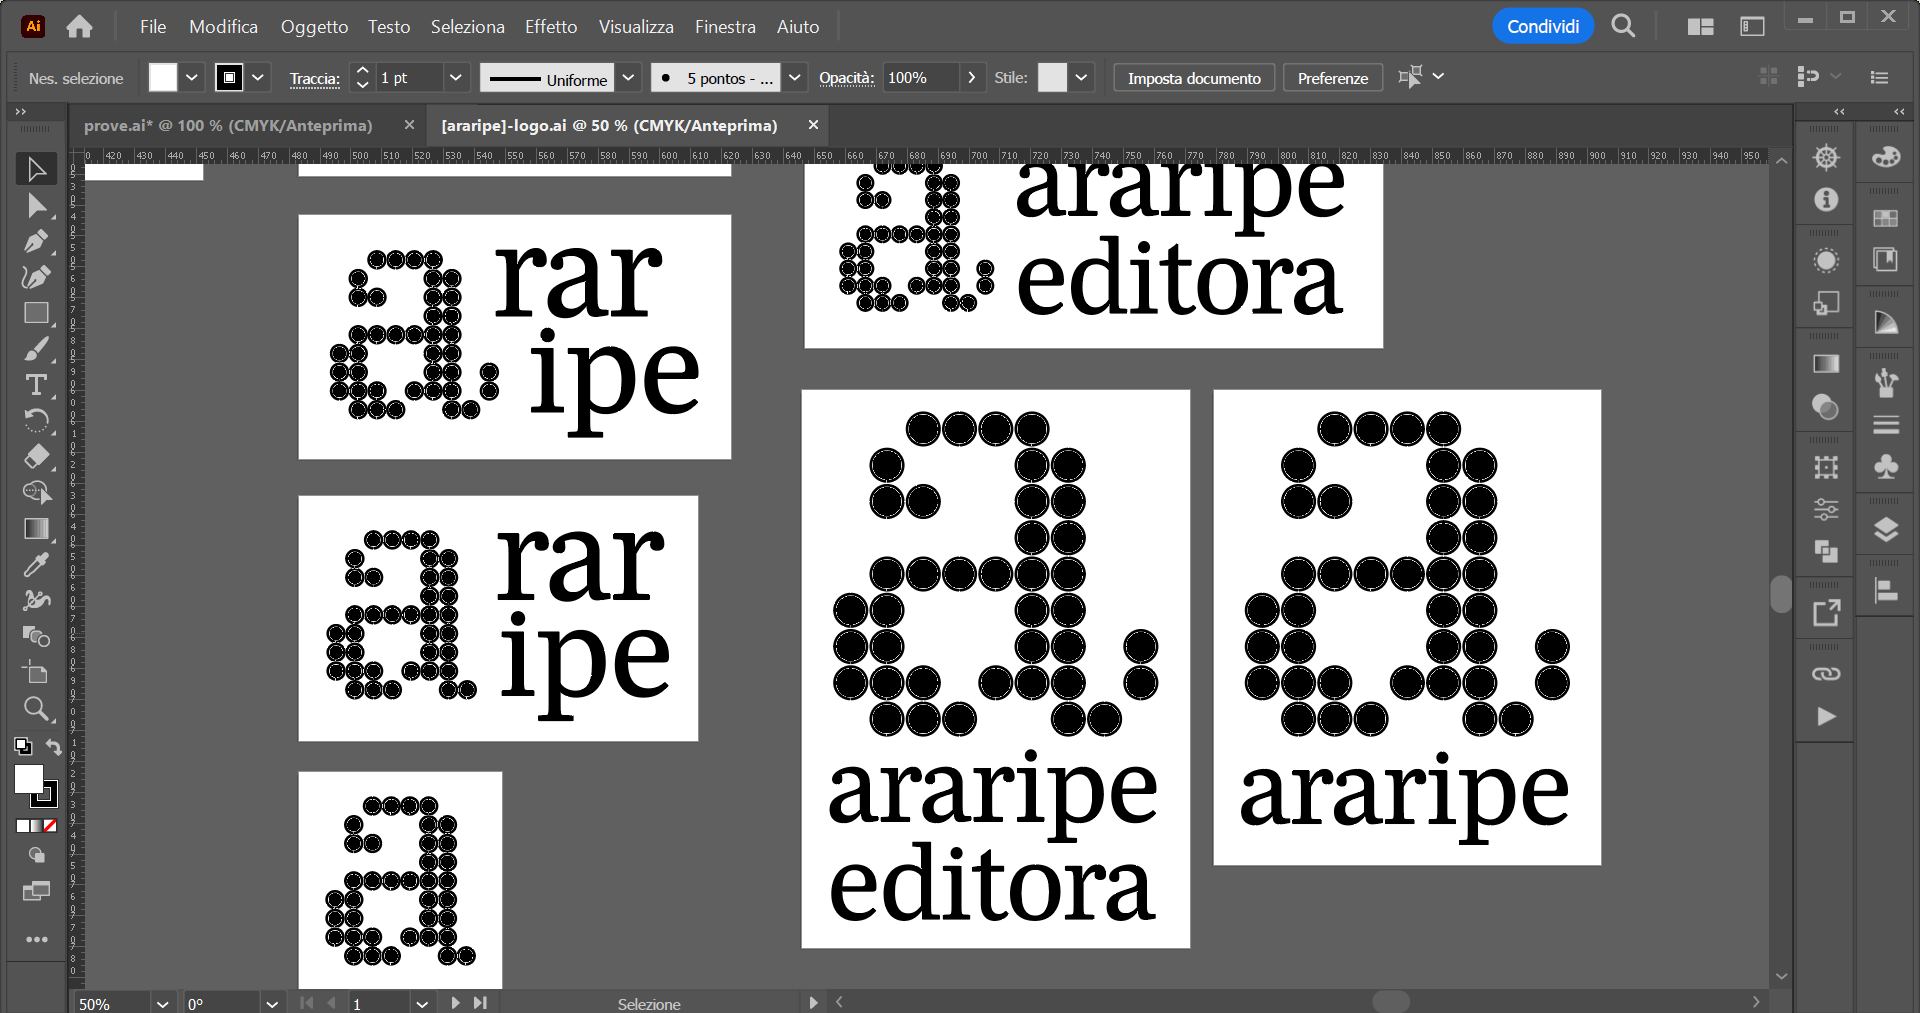Click the Condividi button
1920x1013 pixels.
(1543, 27)
